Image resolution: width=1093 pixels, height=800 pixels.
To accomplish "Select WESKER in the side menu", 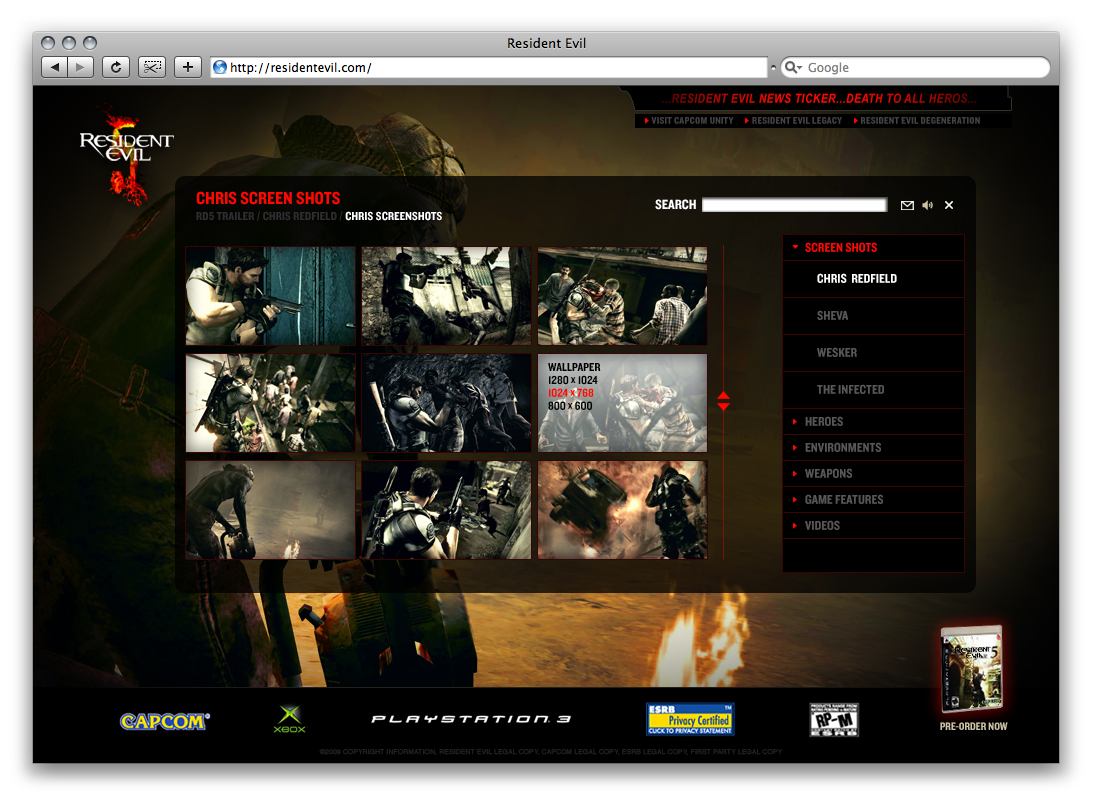I will tap(873, 353).
